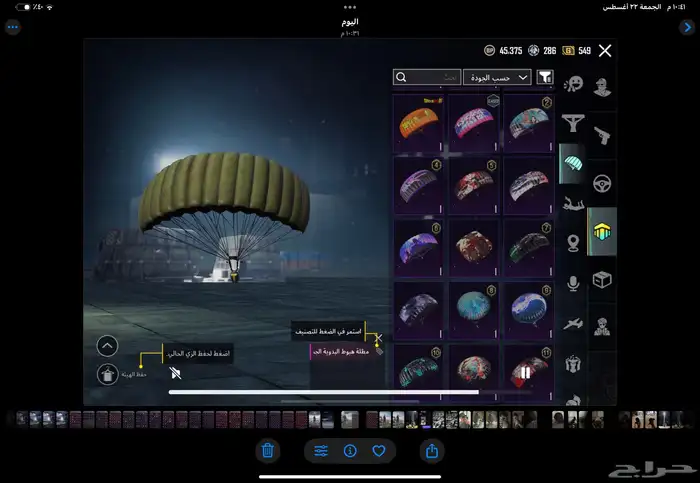
Task: Expand the حسب الجودة sort dropdown
Action: point(497,77)
